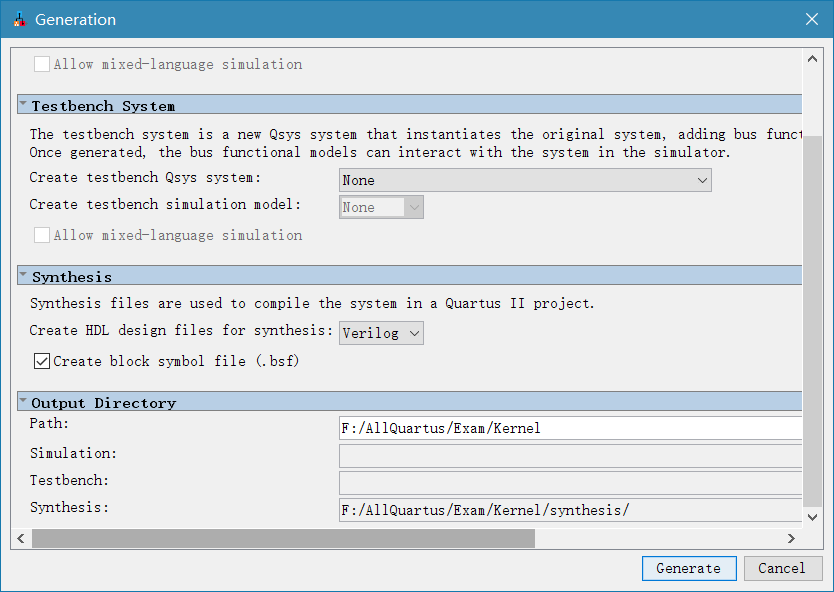The height and width of the screenshot is (592, 834).
Task: Click the Path input field
Action: 570,428
